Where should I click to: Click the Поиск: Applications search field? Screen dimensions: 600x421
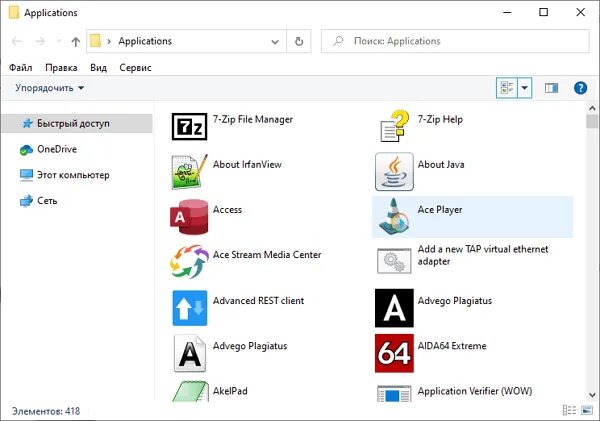[455, 41]
